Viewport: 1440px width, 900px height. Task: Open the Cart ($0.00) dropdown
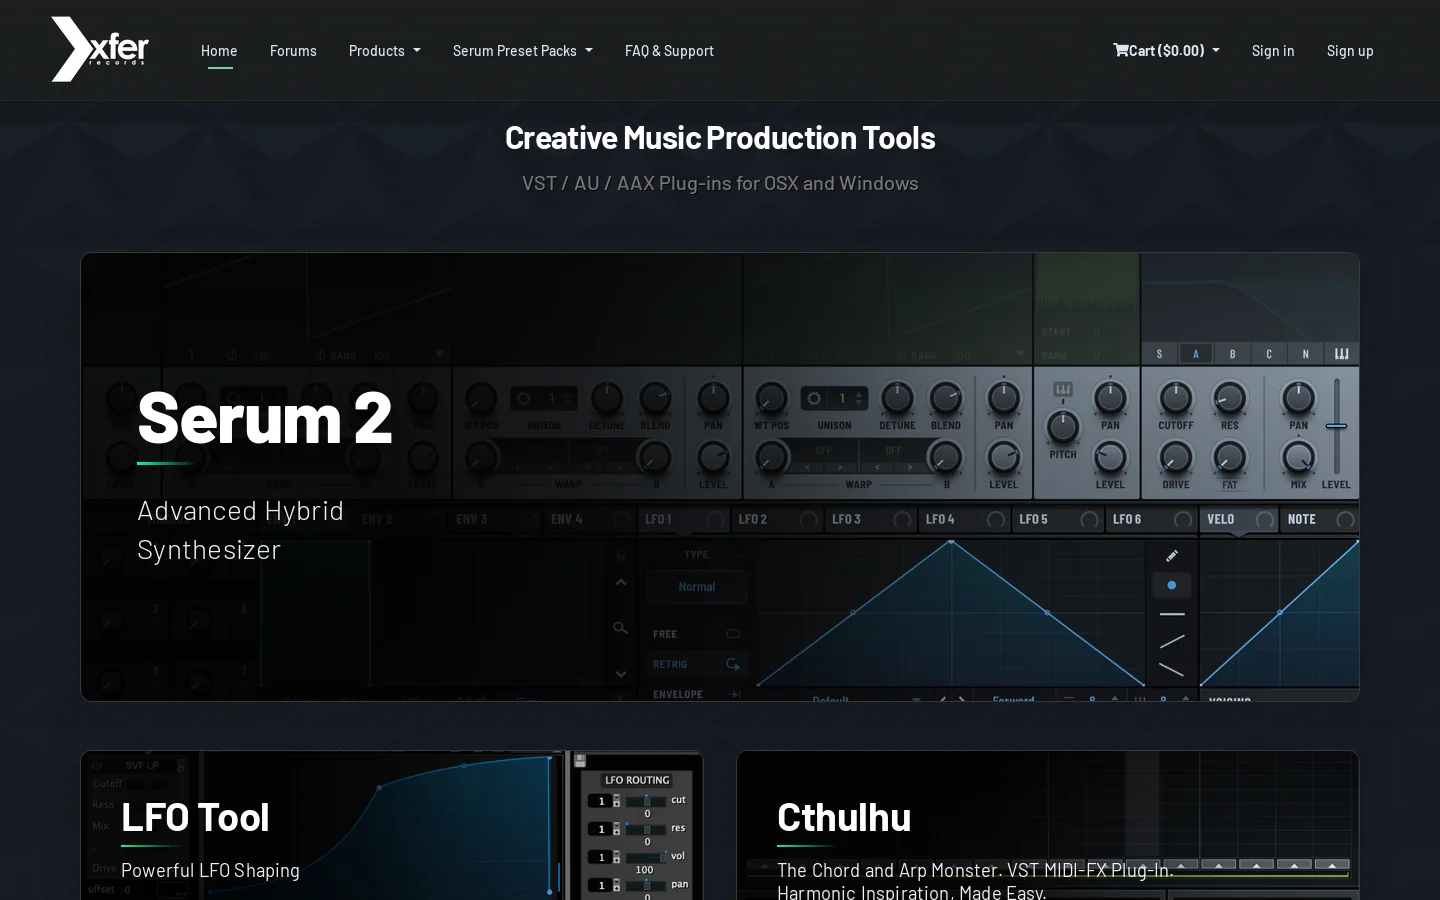click(1167, 50)
